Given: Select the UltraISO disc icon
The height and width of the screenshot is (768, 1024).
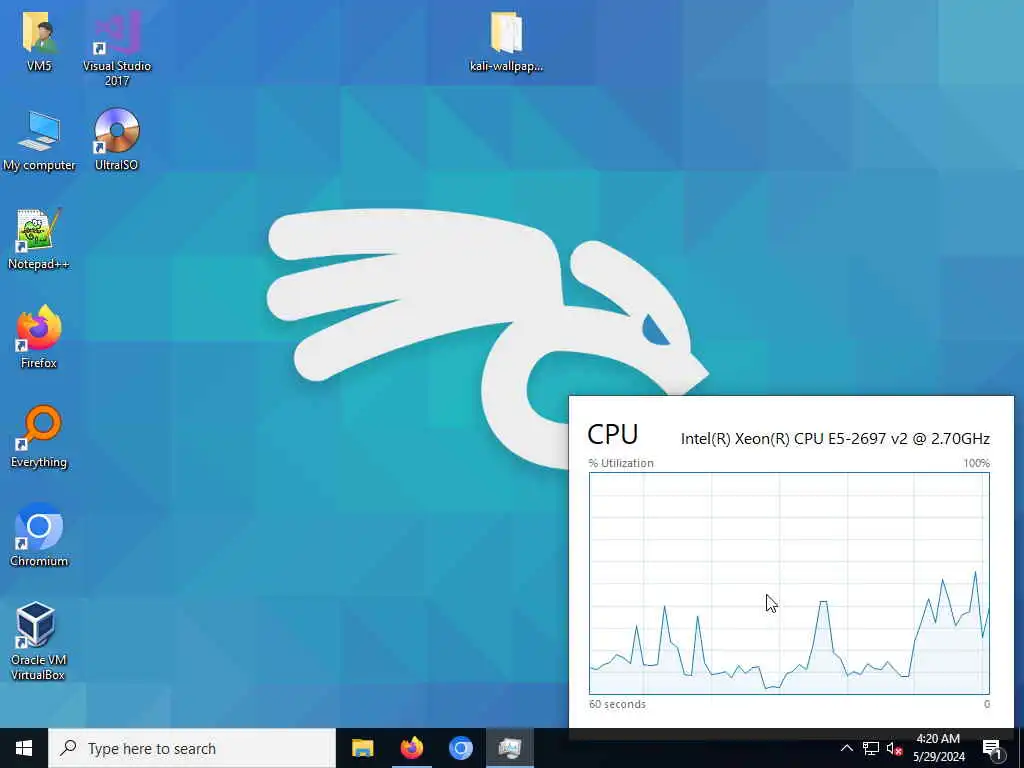Looking at the screenshot, I should [117, 139].
